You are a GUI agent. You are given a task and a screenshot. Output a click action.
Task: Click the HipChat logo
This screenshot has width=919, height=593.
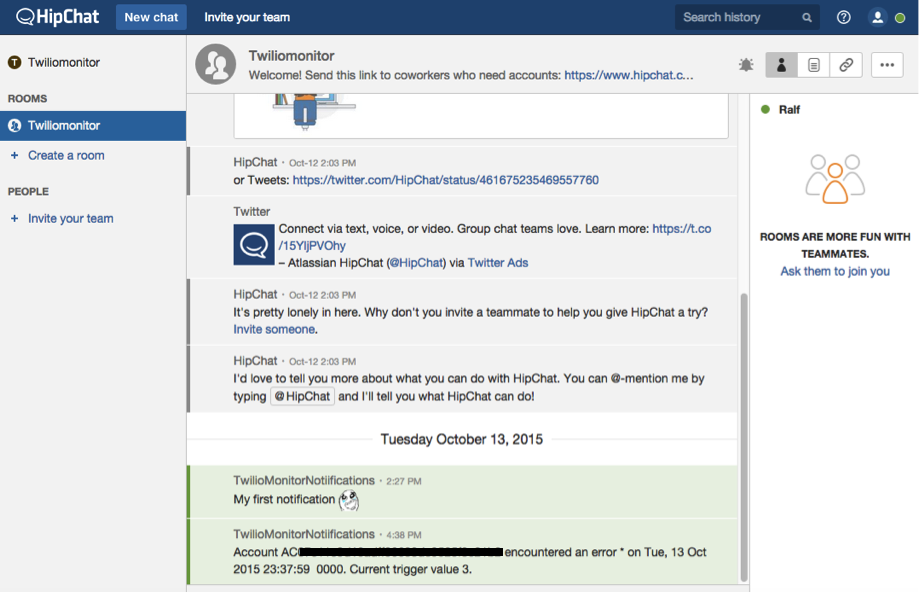pyautogui.click(x=57, y=17)
